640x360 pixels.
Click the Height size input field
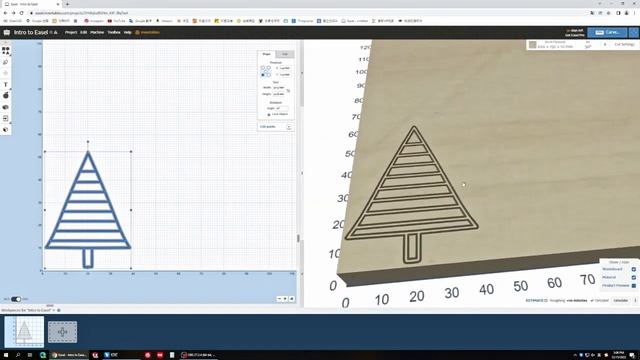coord(279,94)
